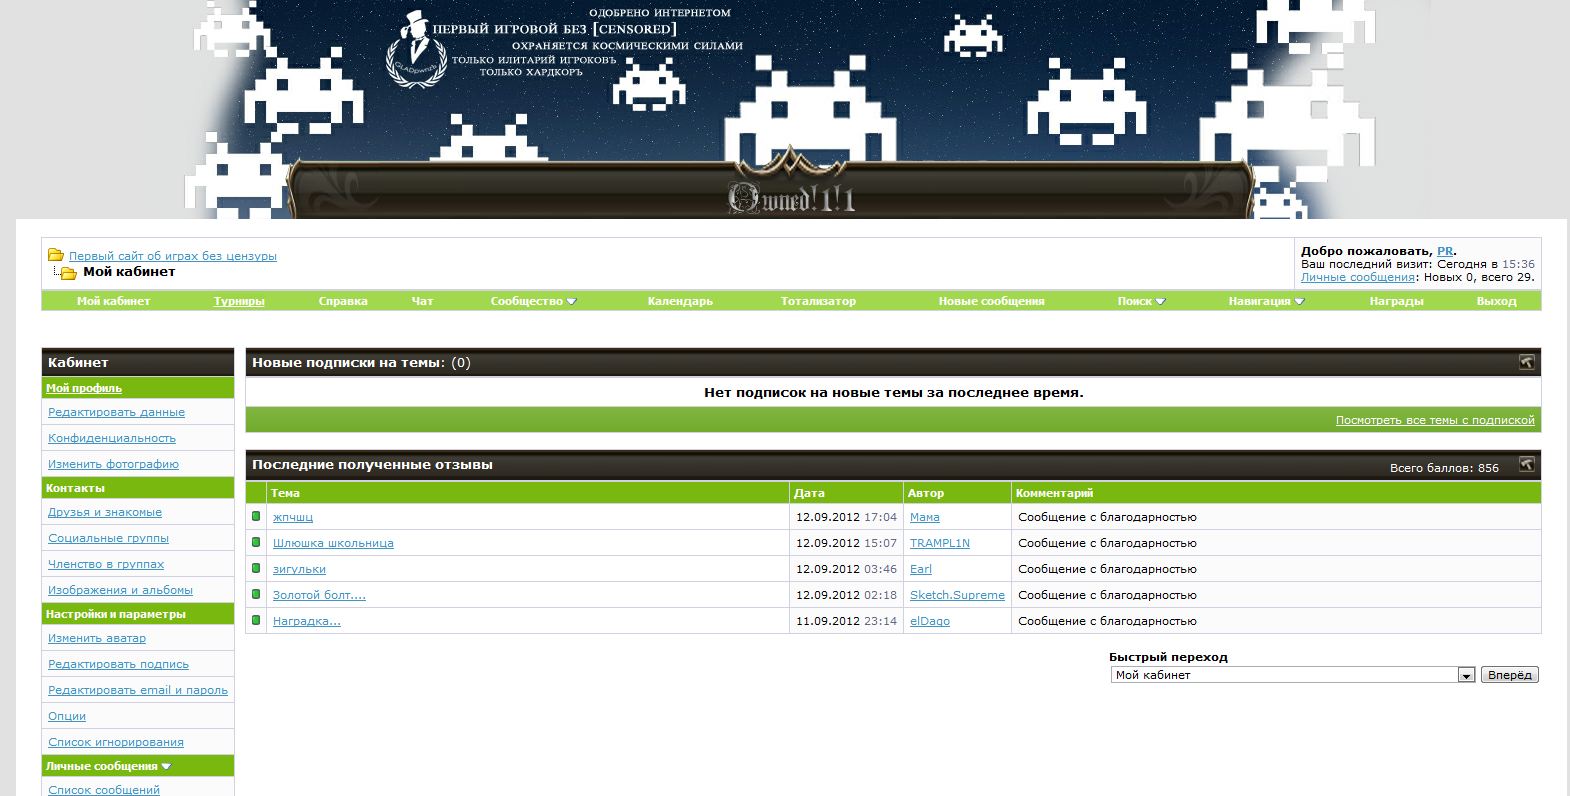Go to Календарь in the navigation bar
1570x796 pixels.
(680, 301)
